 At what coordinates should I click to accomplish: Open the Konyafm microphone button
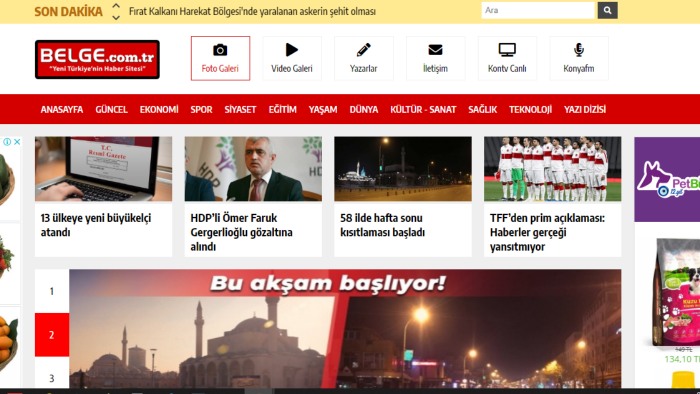pyautogui.click(x=579, y=58)
